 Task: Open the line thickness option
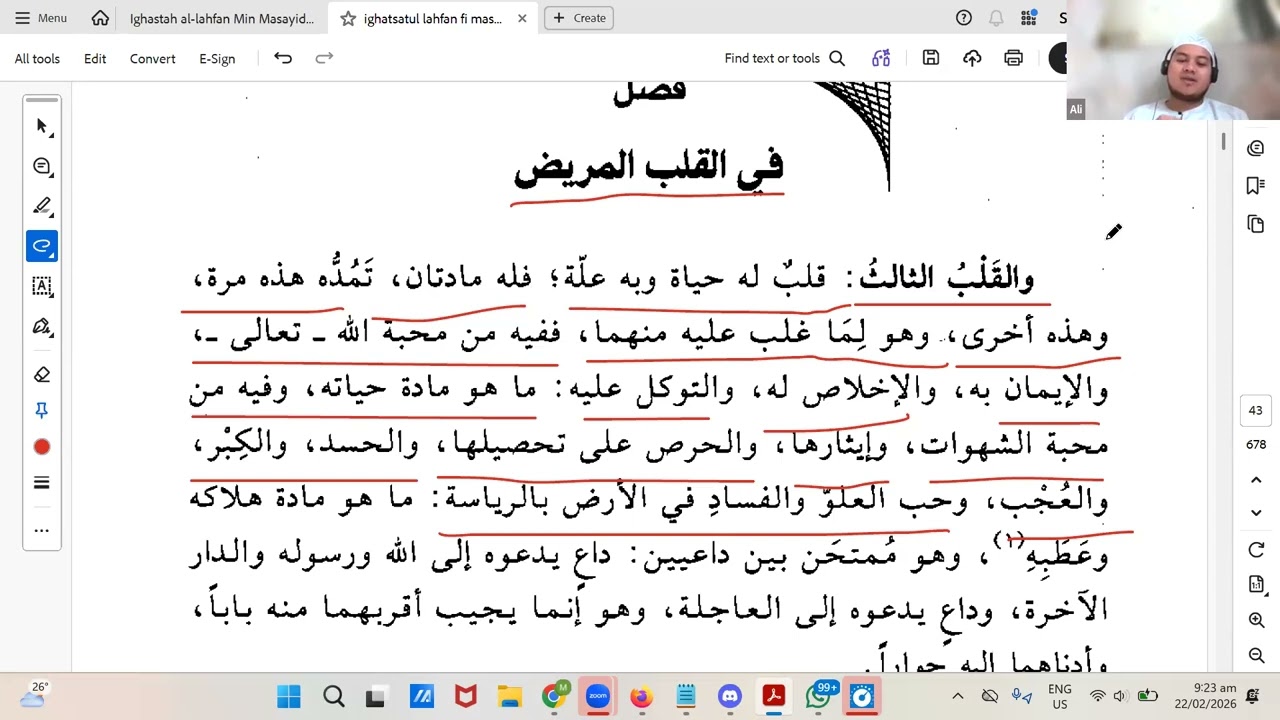click(42, 483)
